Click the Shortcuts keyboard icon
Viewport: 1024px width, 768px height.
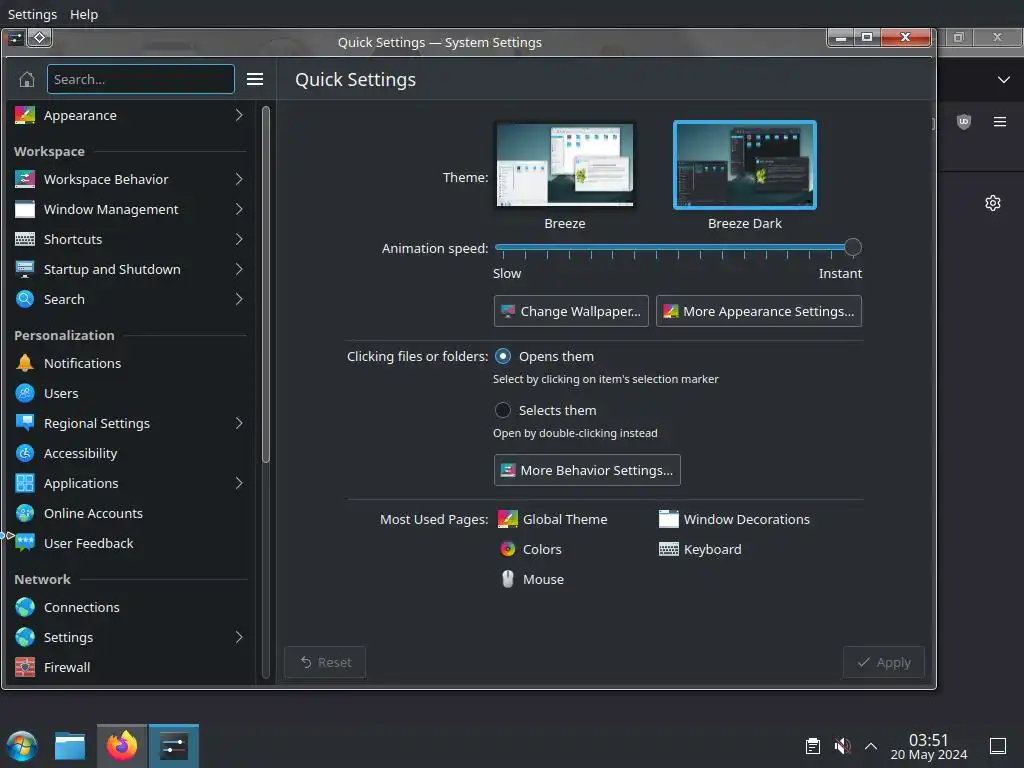[x=25, y=240]
